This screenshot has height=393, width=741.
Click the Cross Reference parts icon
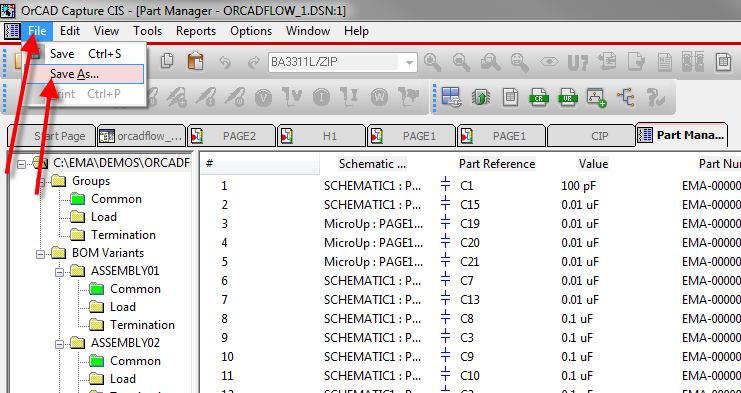(694, 62)
